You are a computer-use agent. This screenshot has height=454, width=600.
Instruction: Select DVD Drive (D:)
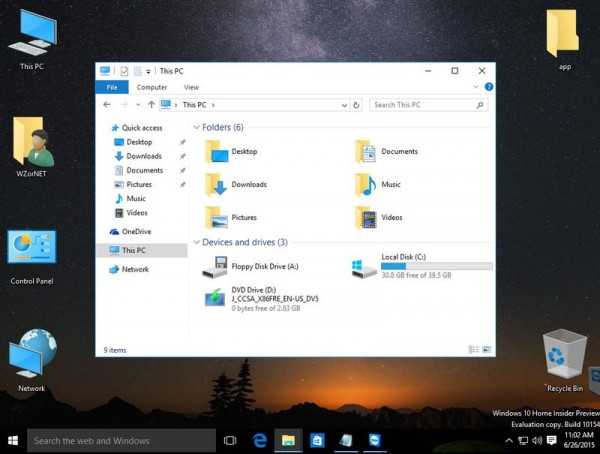pos(261,299)
